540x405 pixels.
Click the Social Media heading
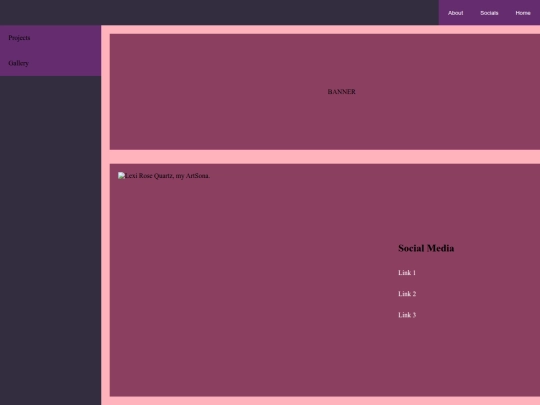(426, 248)
